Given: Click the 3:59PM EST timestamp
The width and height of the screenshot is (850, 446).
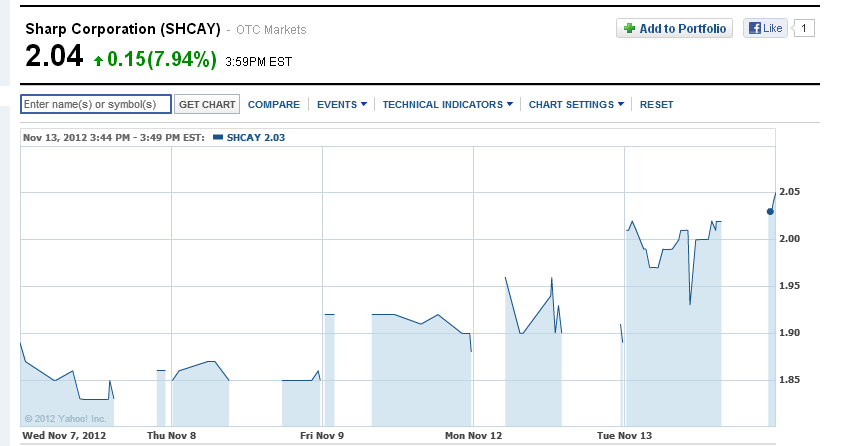Looking at the screenshot, I should pos(259,62).
